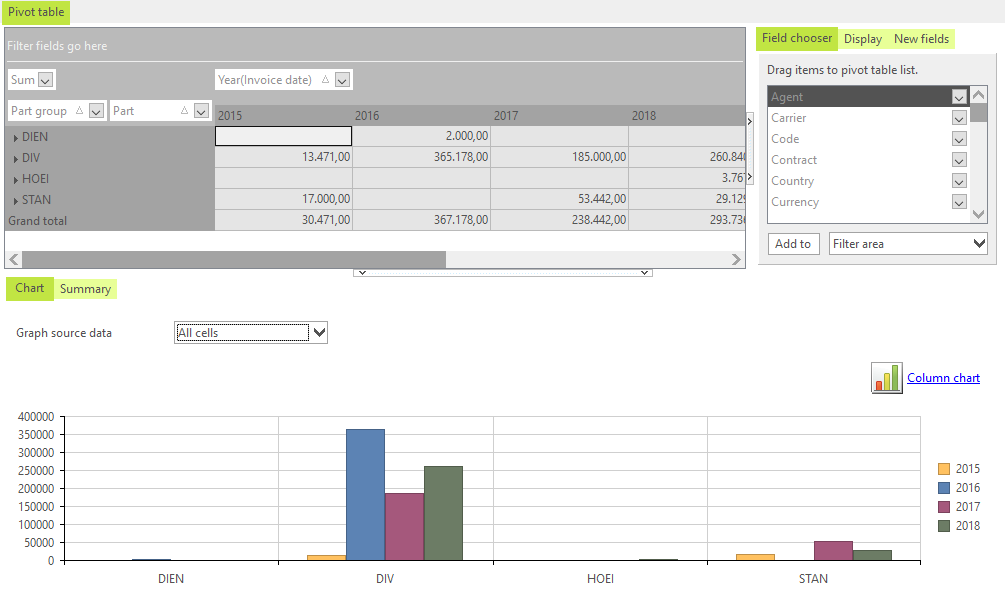1005x604 pixels.
Task: Open the Agent field dropdown in field chooser
Action: (x=958, y=96)
